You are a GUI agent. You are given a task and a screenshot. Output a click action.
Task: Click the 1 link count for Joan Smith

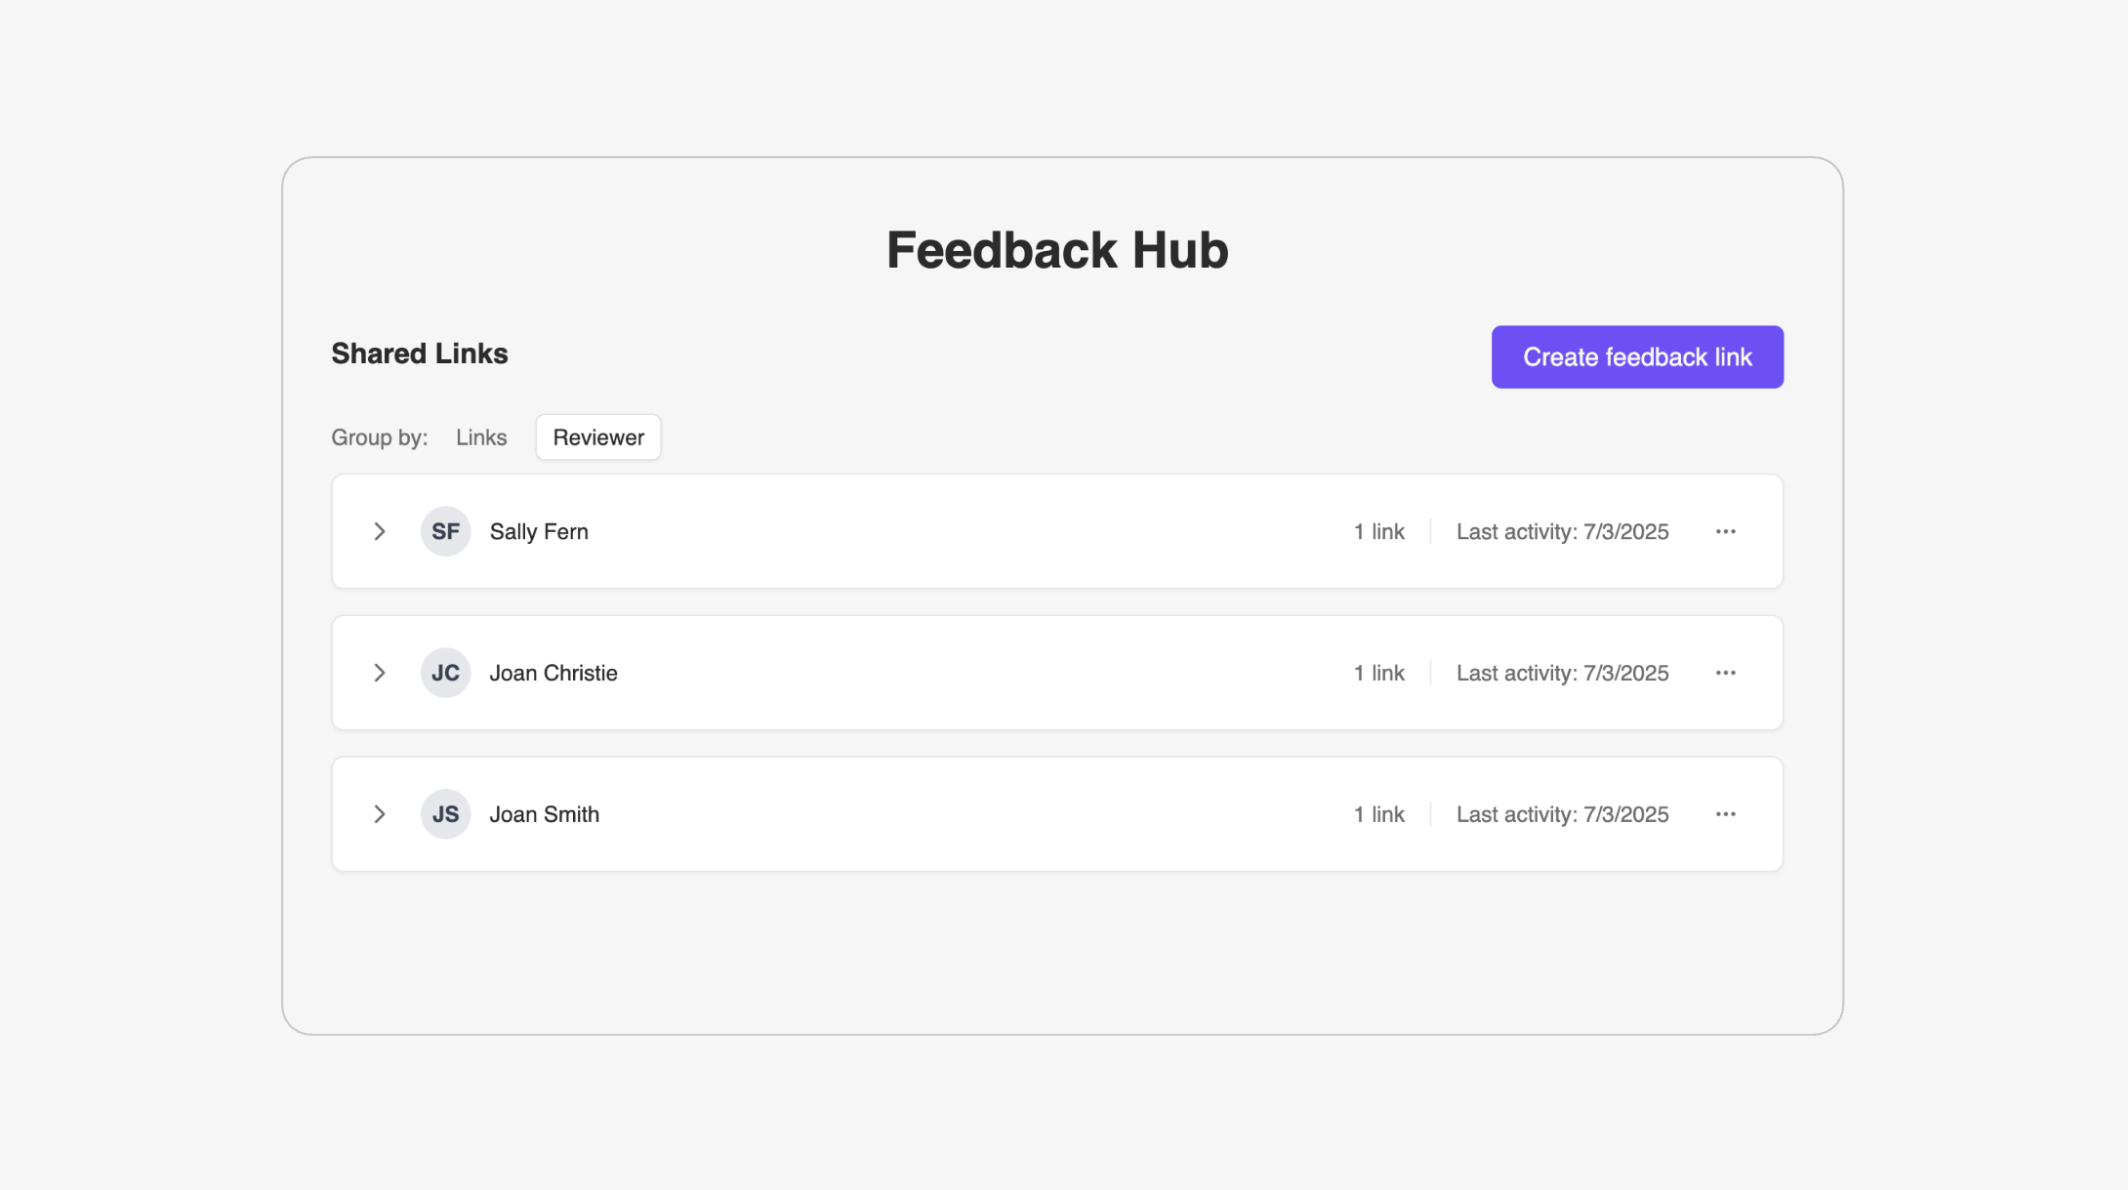(1379, 814)
